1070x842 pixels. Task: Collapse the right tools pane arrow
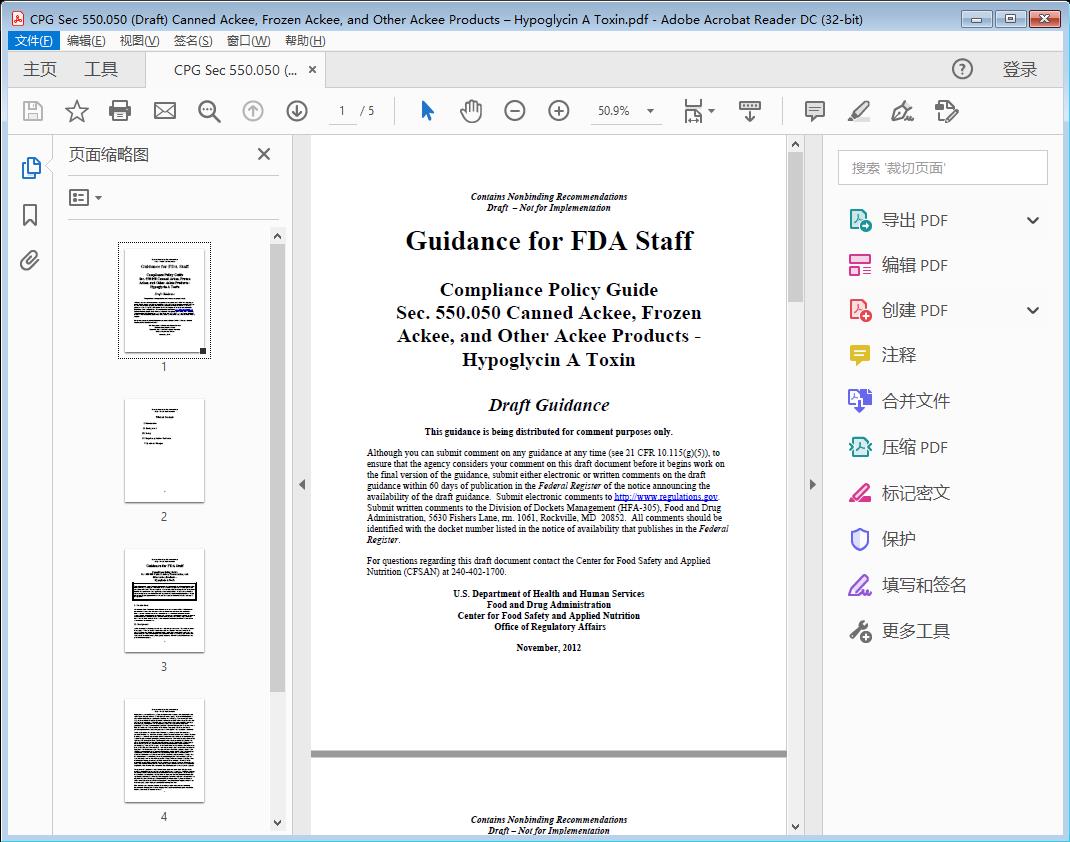tap(812, 485)
